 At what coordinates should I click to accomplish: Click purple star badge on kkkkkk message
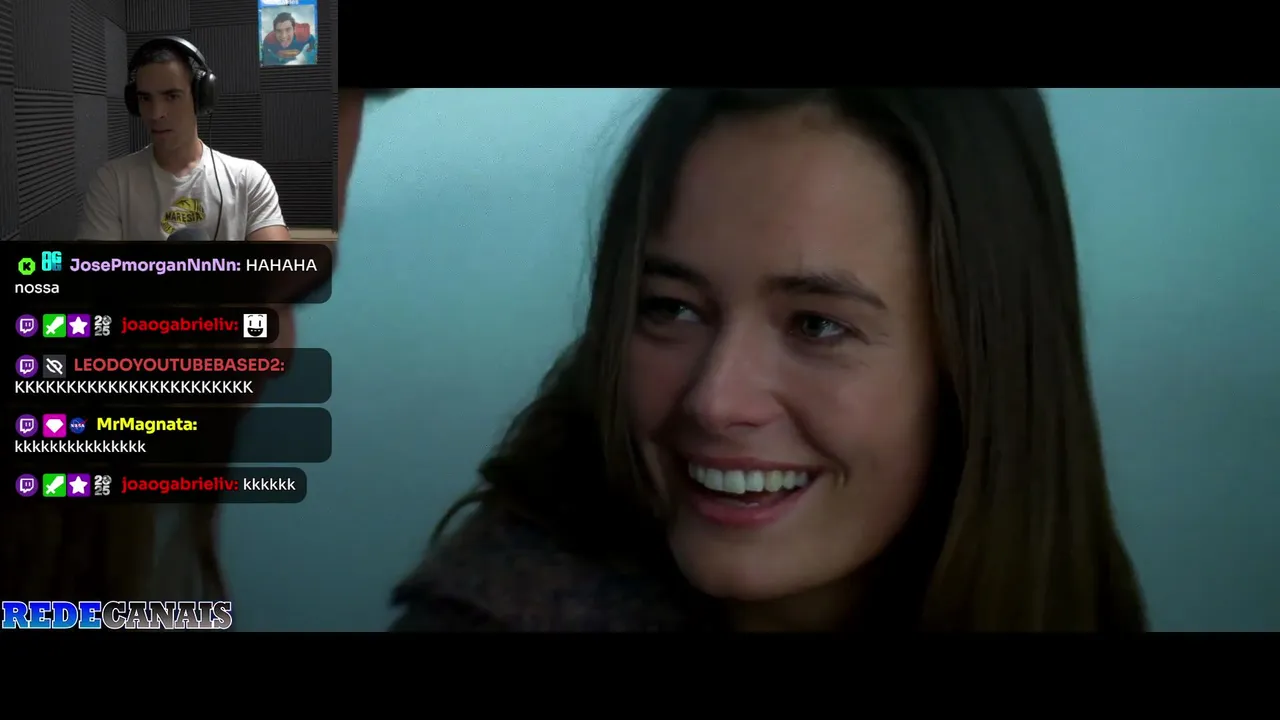tap(79, 486)
